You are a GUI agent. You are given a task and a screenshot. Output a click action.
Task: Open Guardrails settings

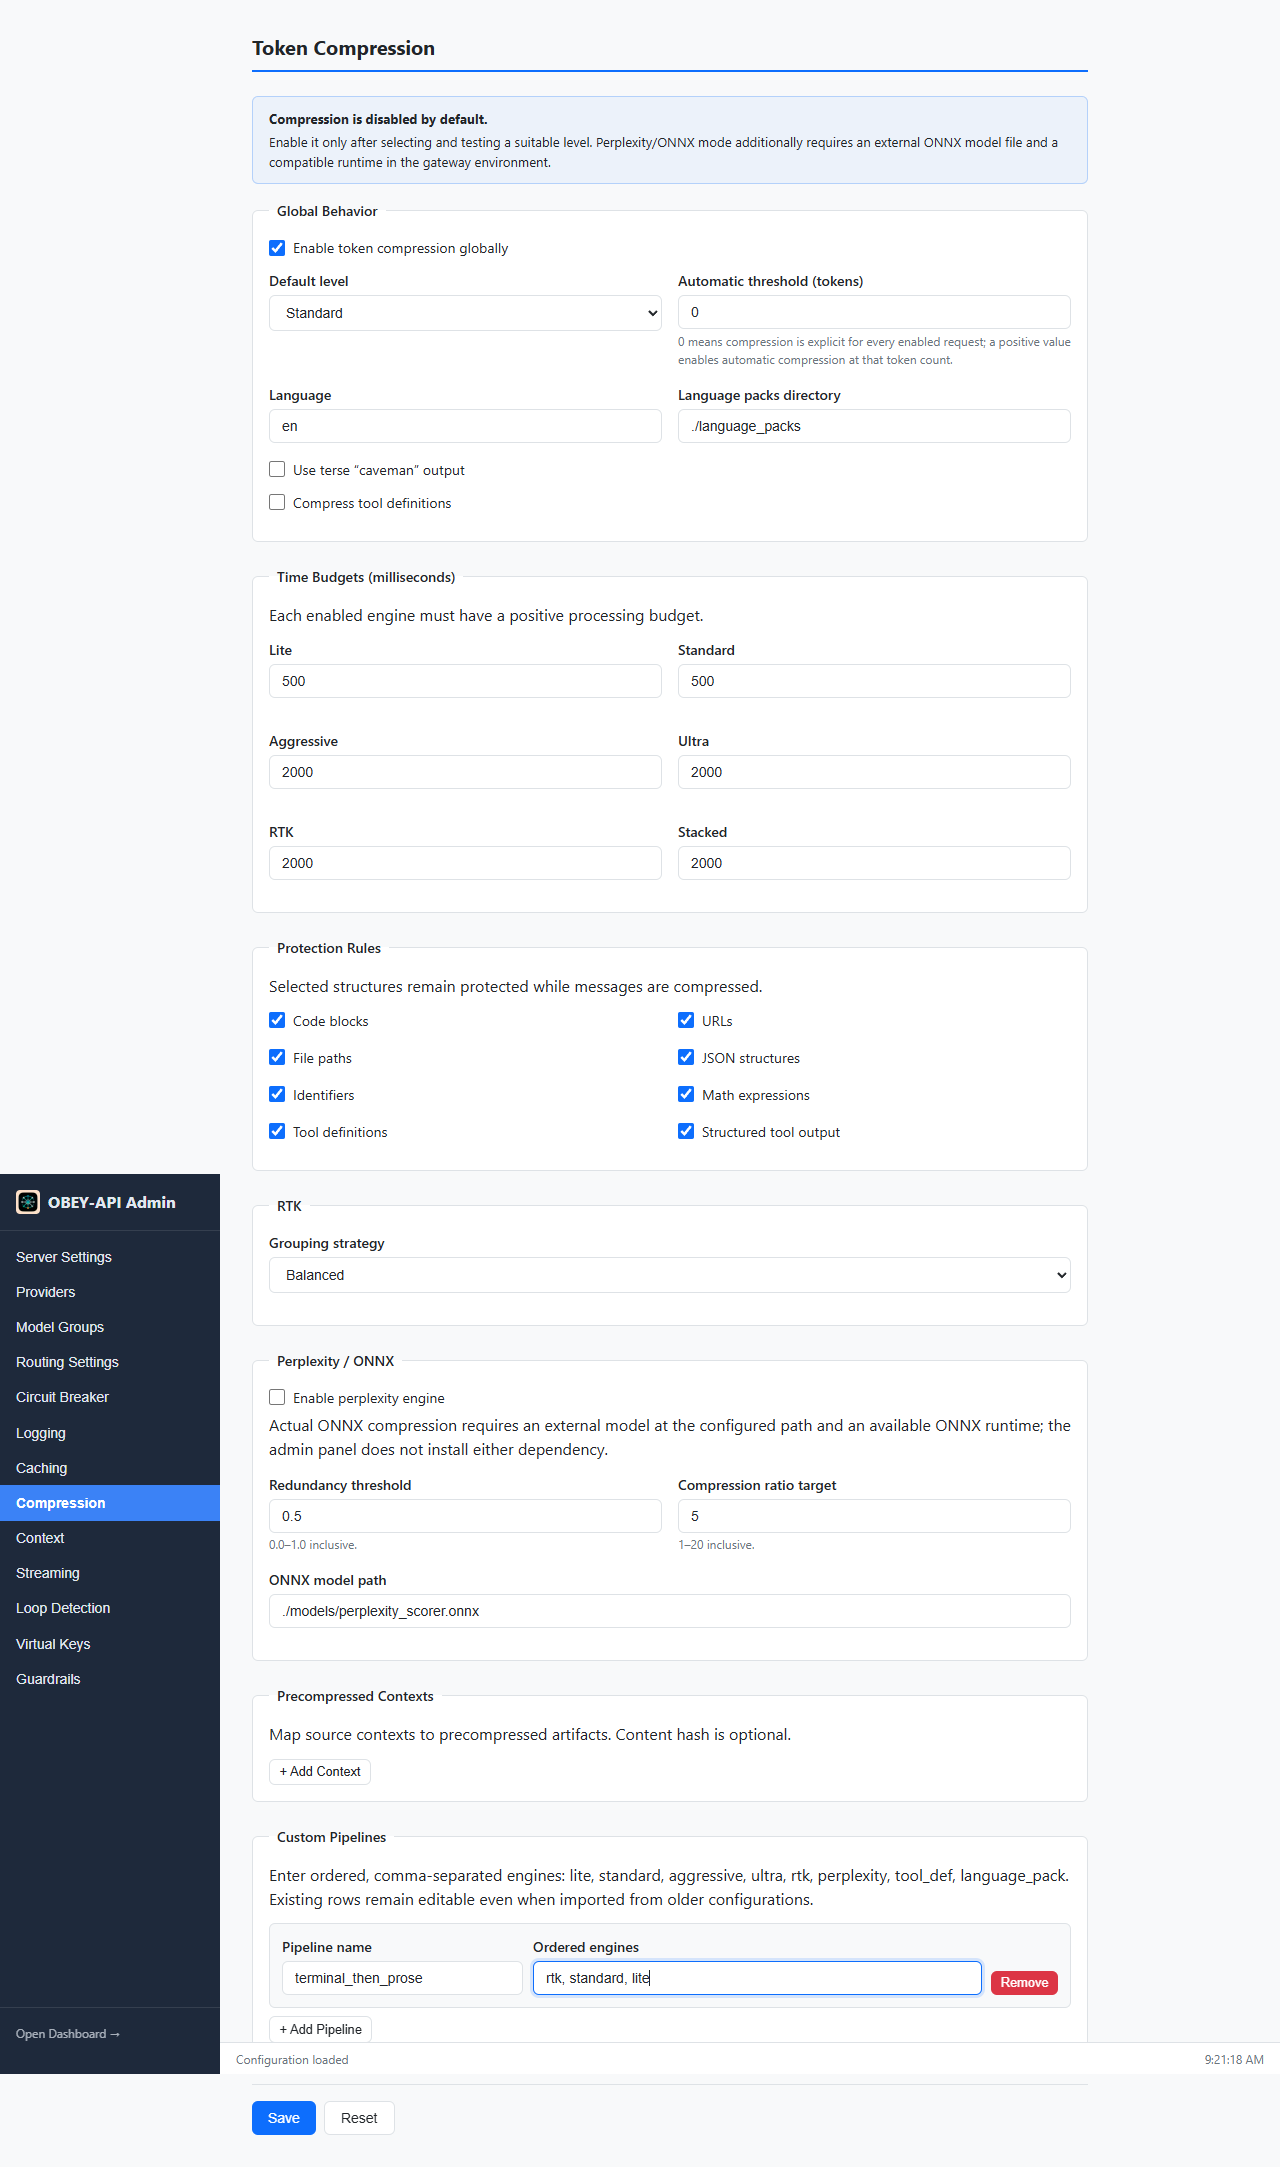pyautogui.click(x=110, y=1679)
